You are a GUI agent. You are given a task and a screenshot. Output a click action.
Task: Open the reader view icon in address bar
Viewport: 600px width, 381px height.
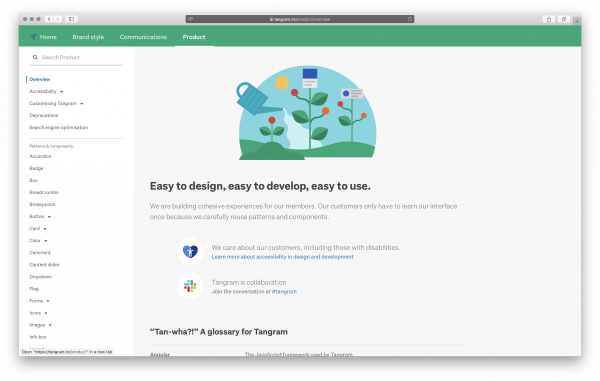point(190,19)
